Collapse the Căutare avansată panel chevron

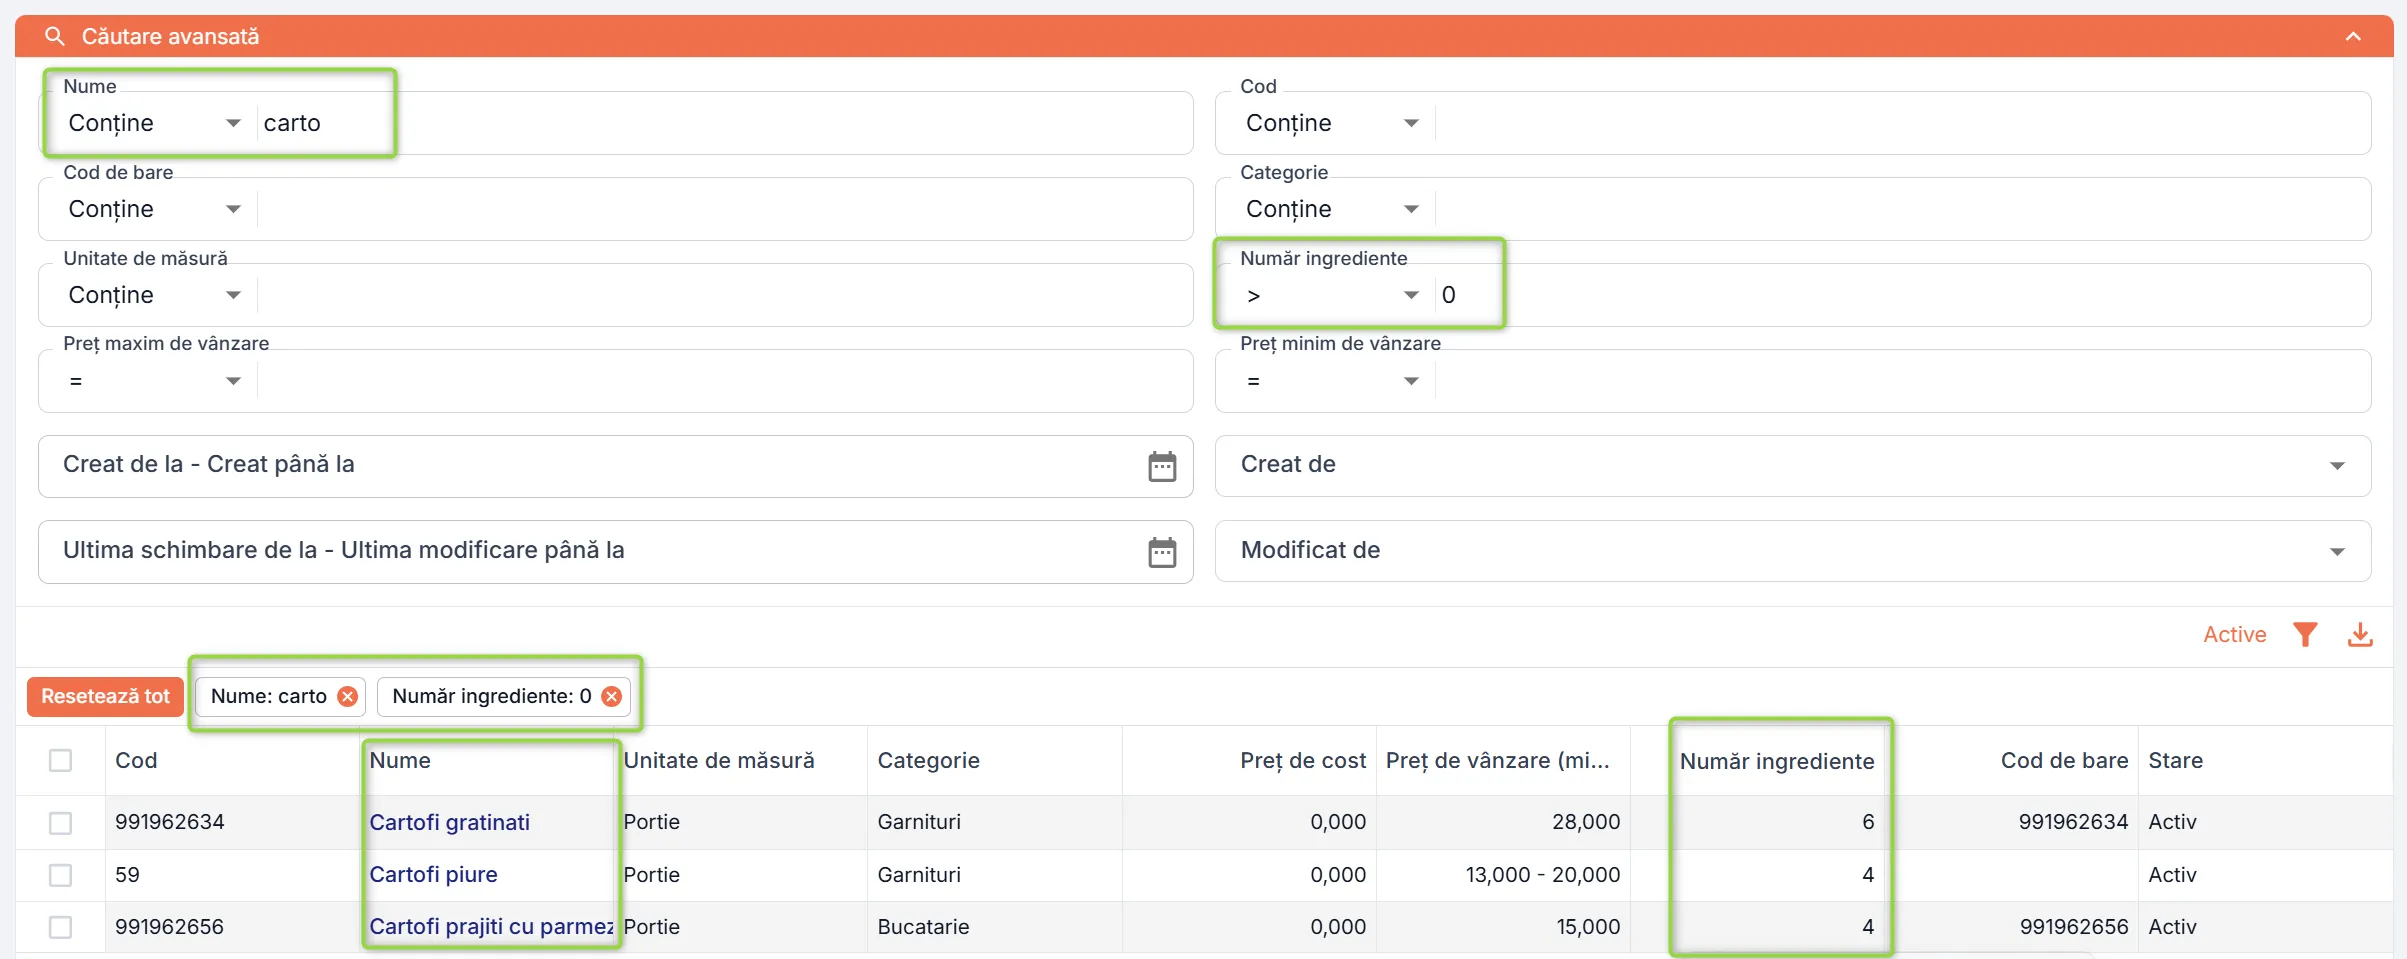2353,37
